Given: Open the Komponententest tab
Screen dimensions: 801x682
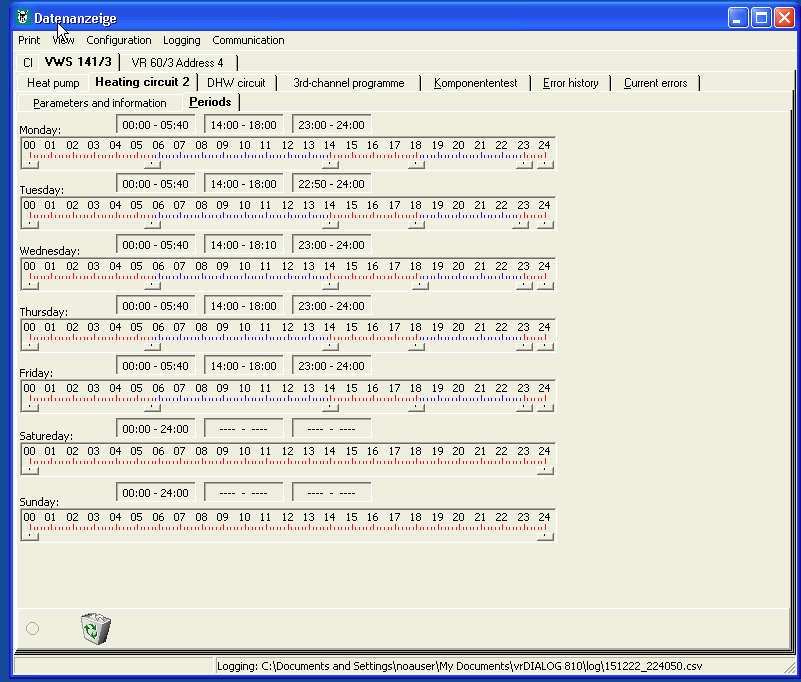Looking at the screenshot, I should pyautogui.click(x=475, y=83).
